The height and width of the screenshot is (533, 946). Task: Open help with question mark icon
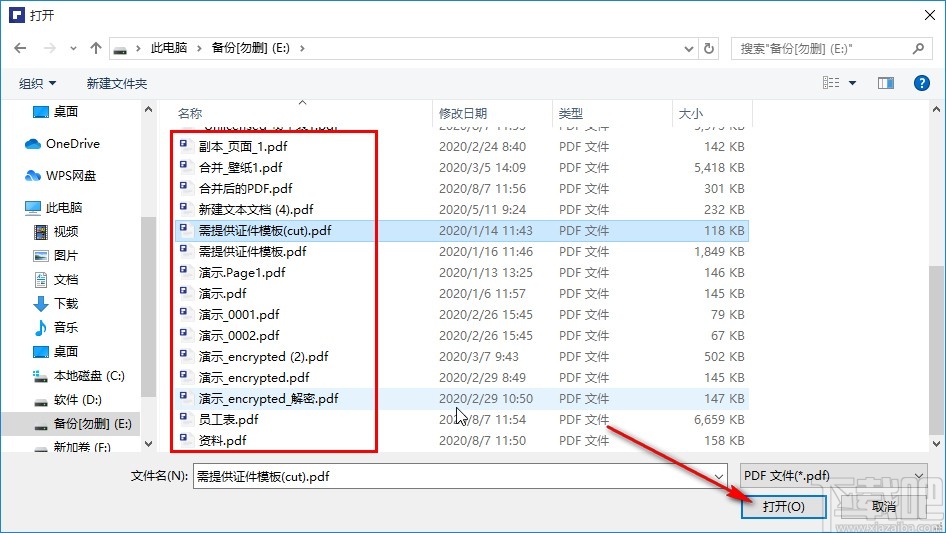tap(921, 83)
